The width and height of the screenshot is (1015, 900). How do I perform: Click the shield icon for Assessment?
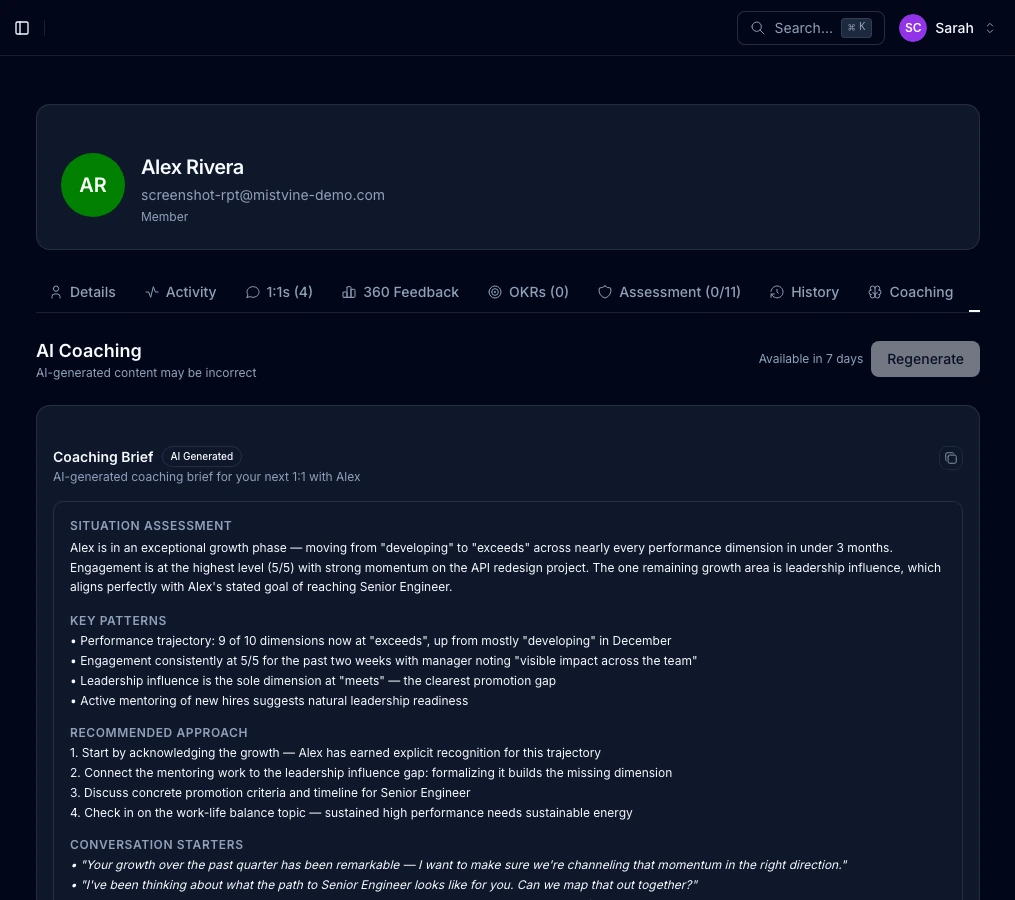click(x=605, y=292)
